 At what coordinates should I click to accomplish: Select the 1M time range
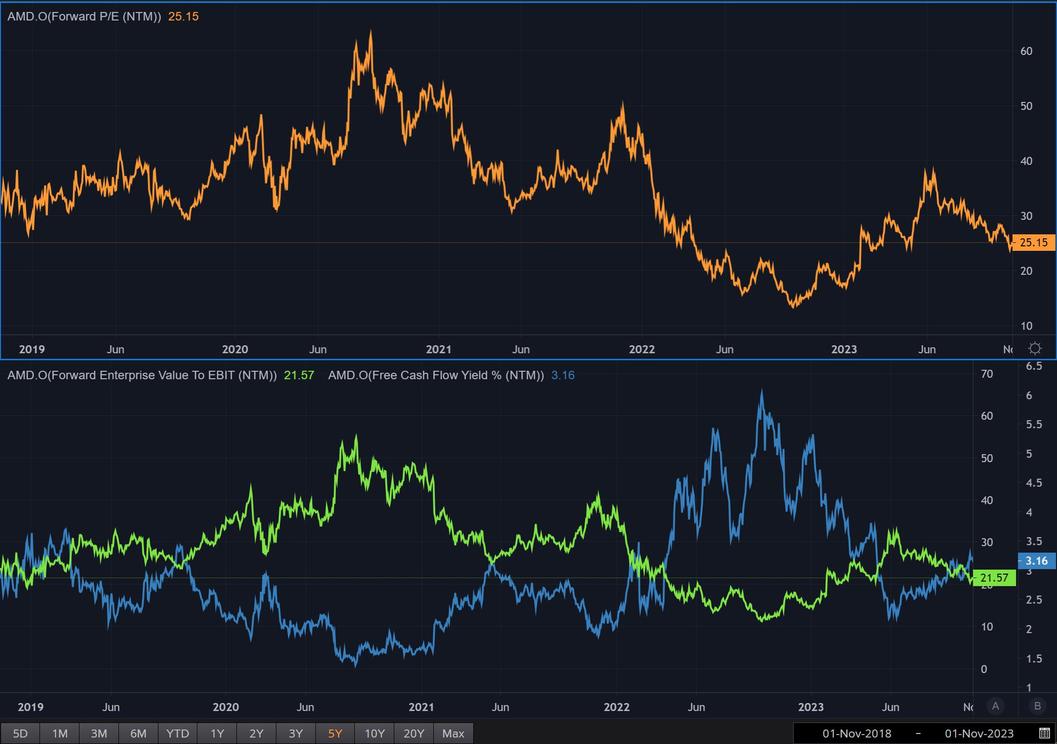coord(60,733)
